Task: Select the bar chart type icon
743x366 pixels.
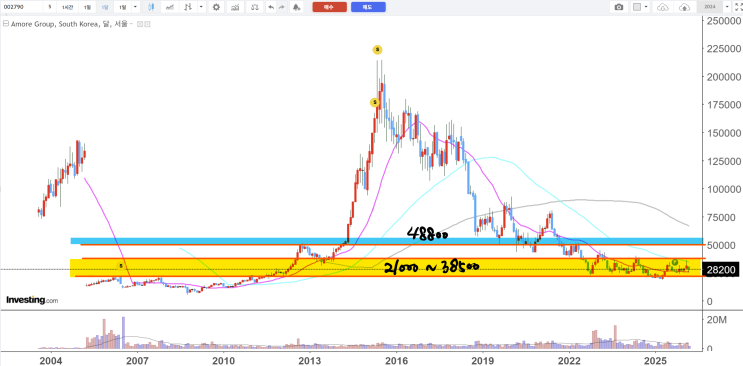Action: (x=189, y=7)
